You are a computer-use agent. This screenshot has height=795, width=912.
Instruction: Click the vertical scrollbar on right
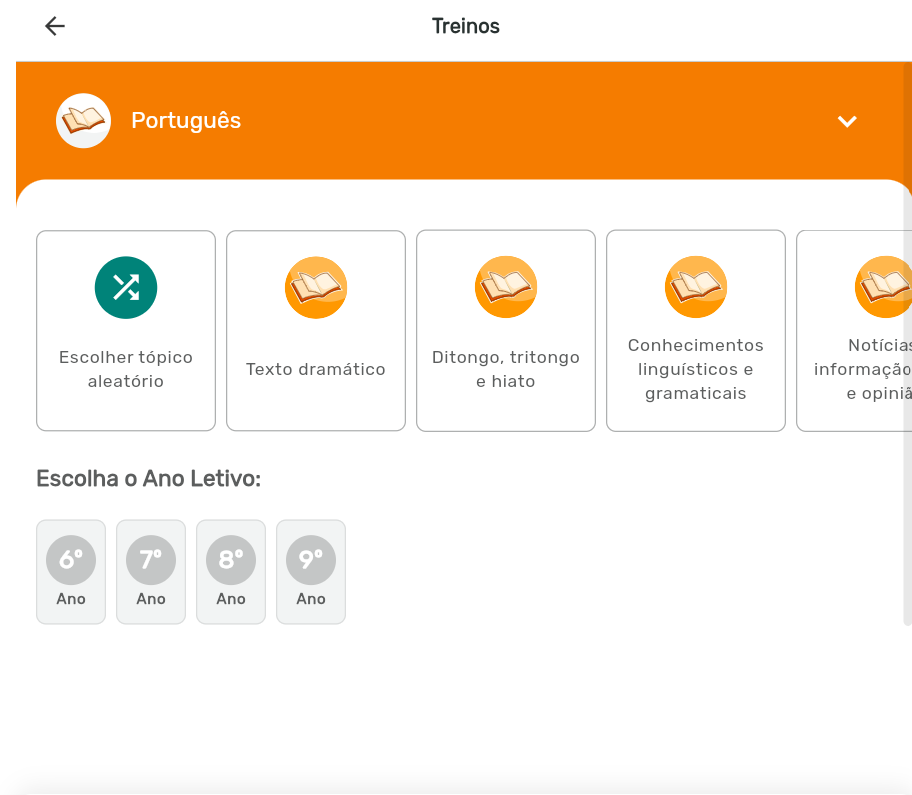click(x=907, y=400)
